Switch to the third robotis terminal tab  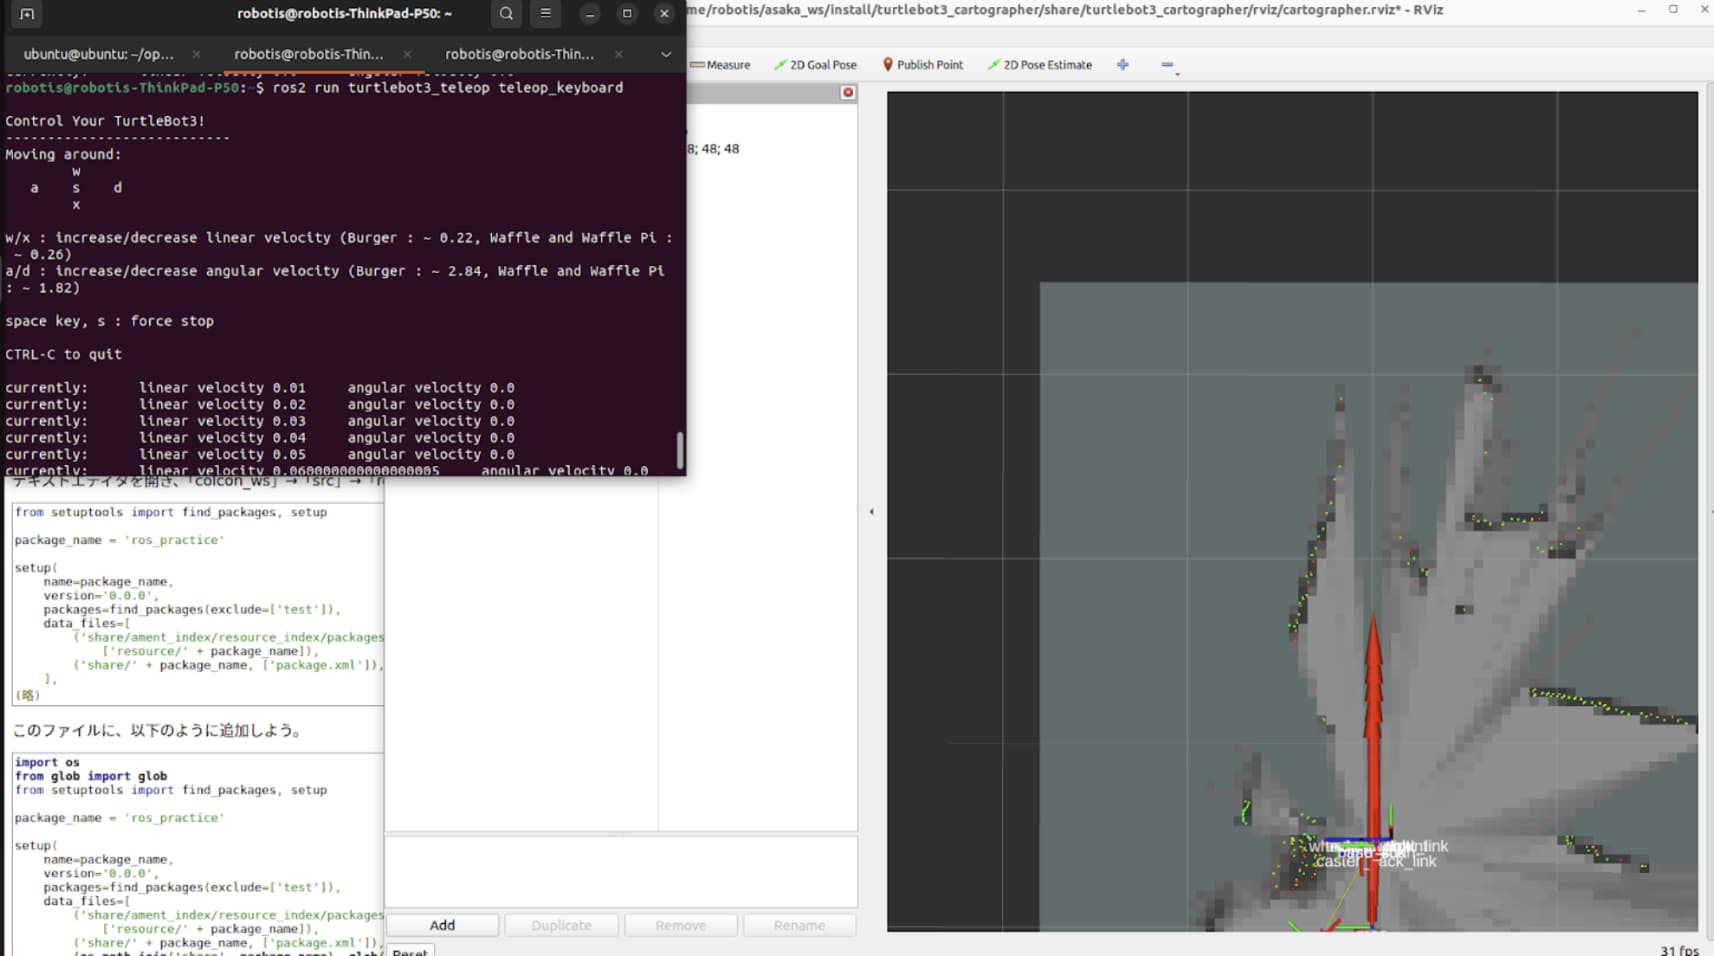click(519, 54)
